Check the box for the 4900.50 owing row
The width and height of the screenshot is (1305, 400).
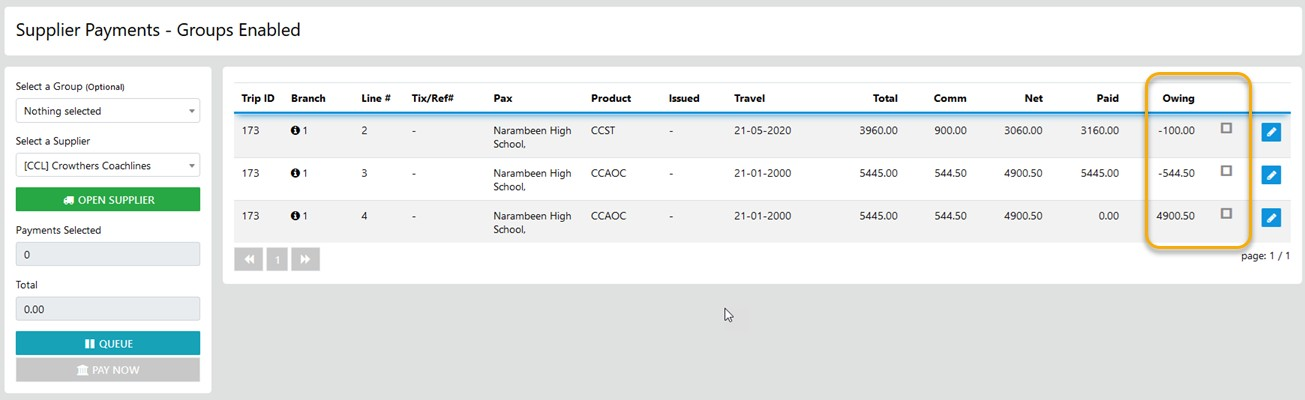point(1226,213)
